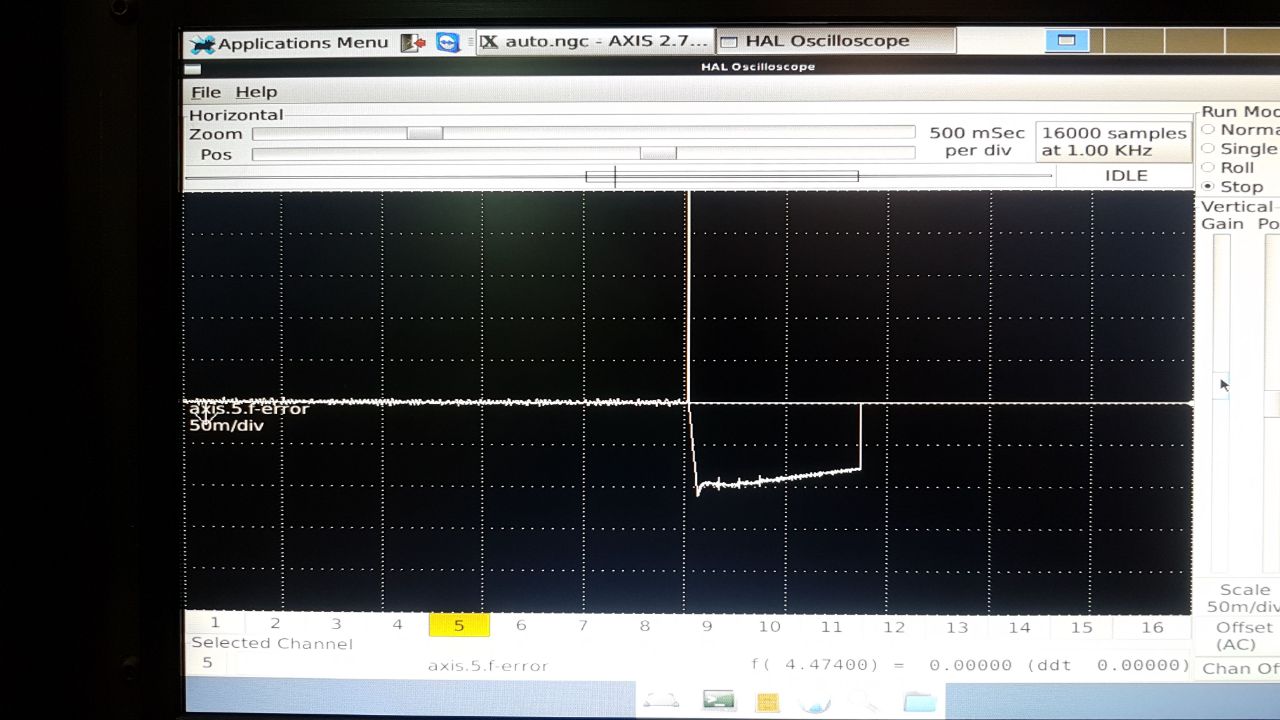
Task: Open the File menu
Action: pyautogui.click(x=206, y=92)
